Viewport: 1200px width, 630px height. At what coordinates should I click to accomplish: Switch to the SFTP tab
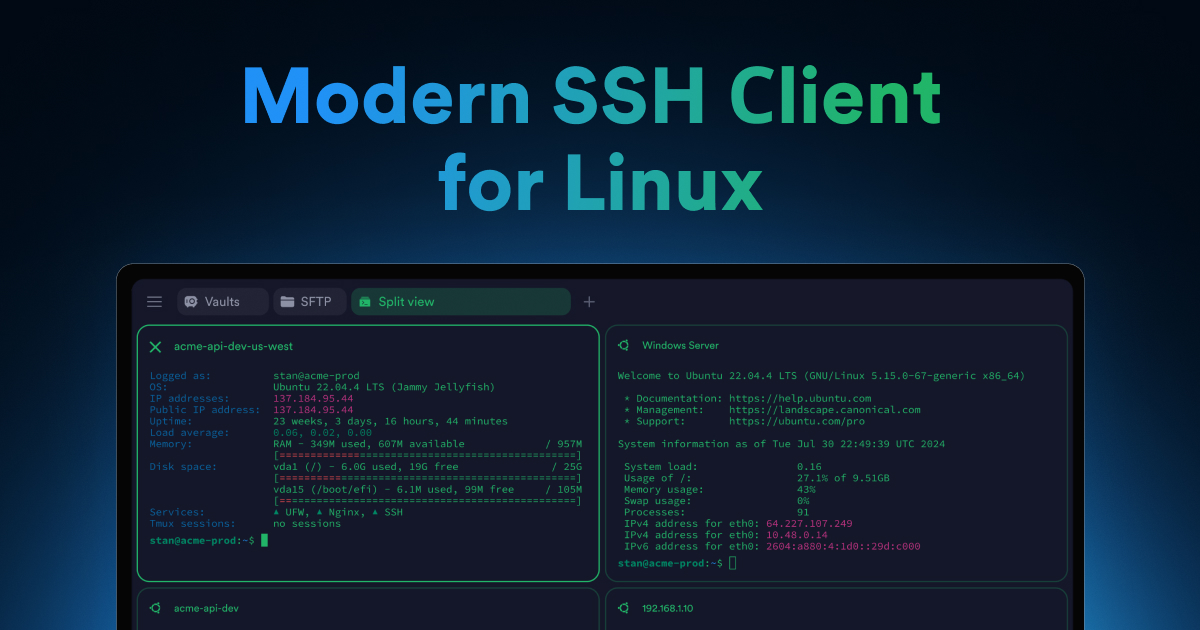pos(310,302)
